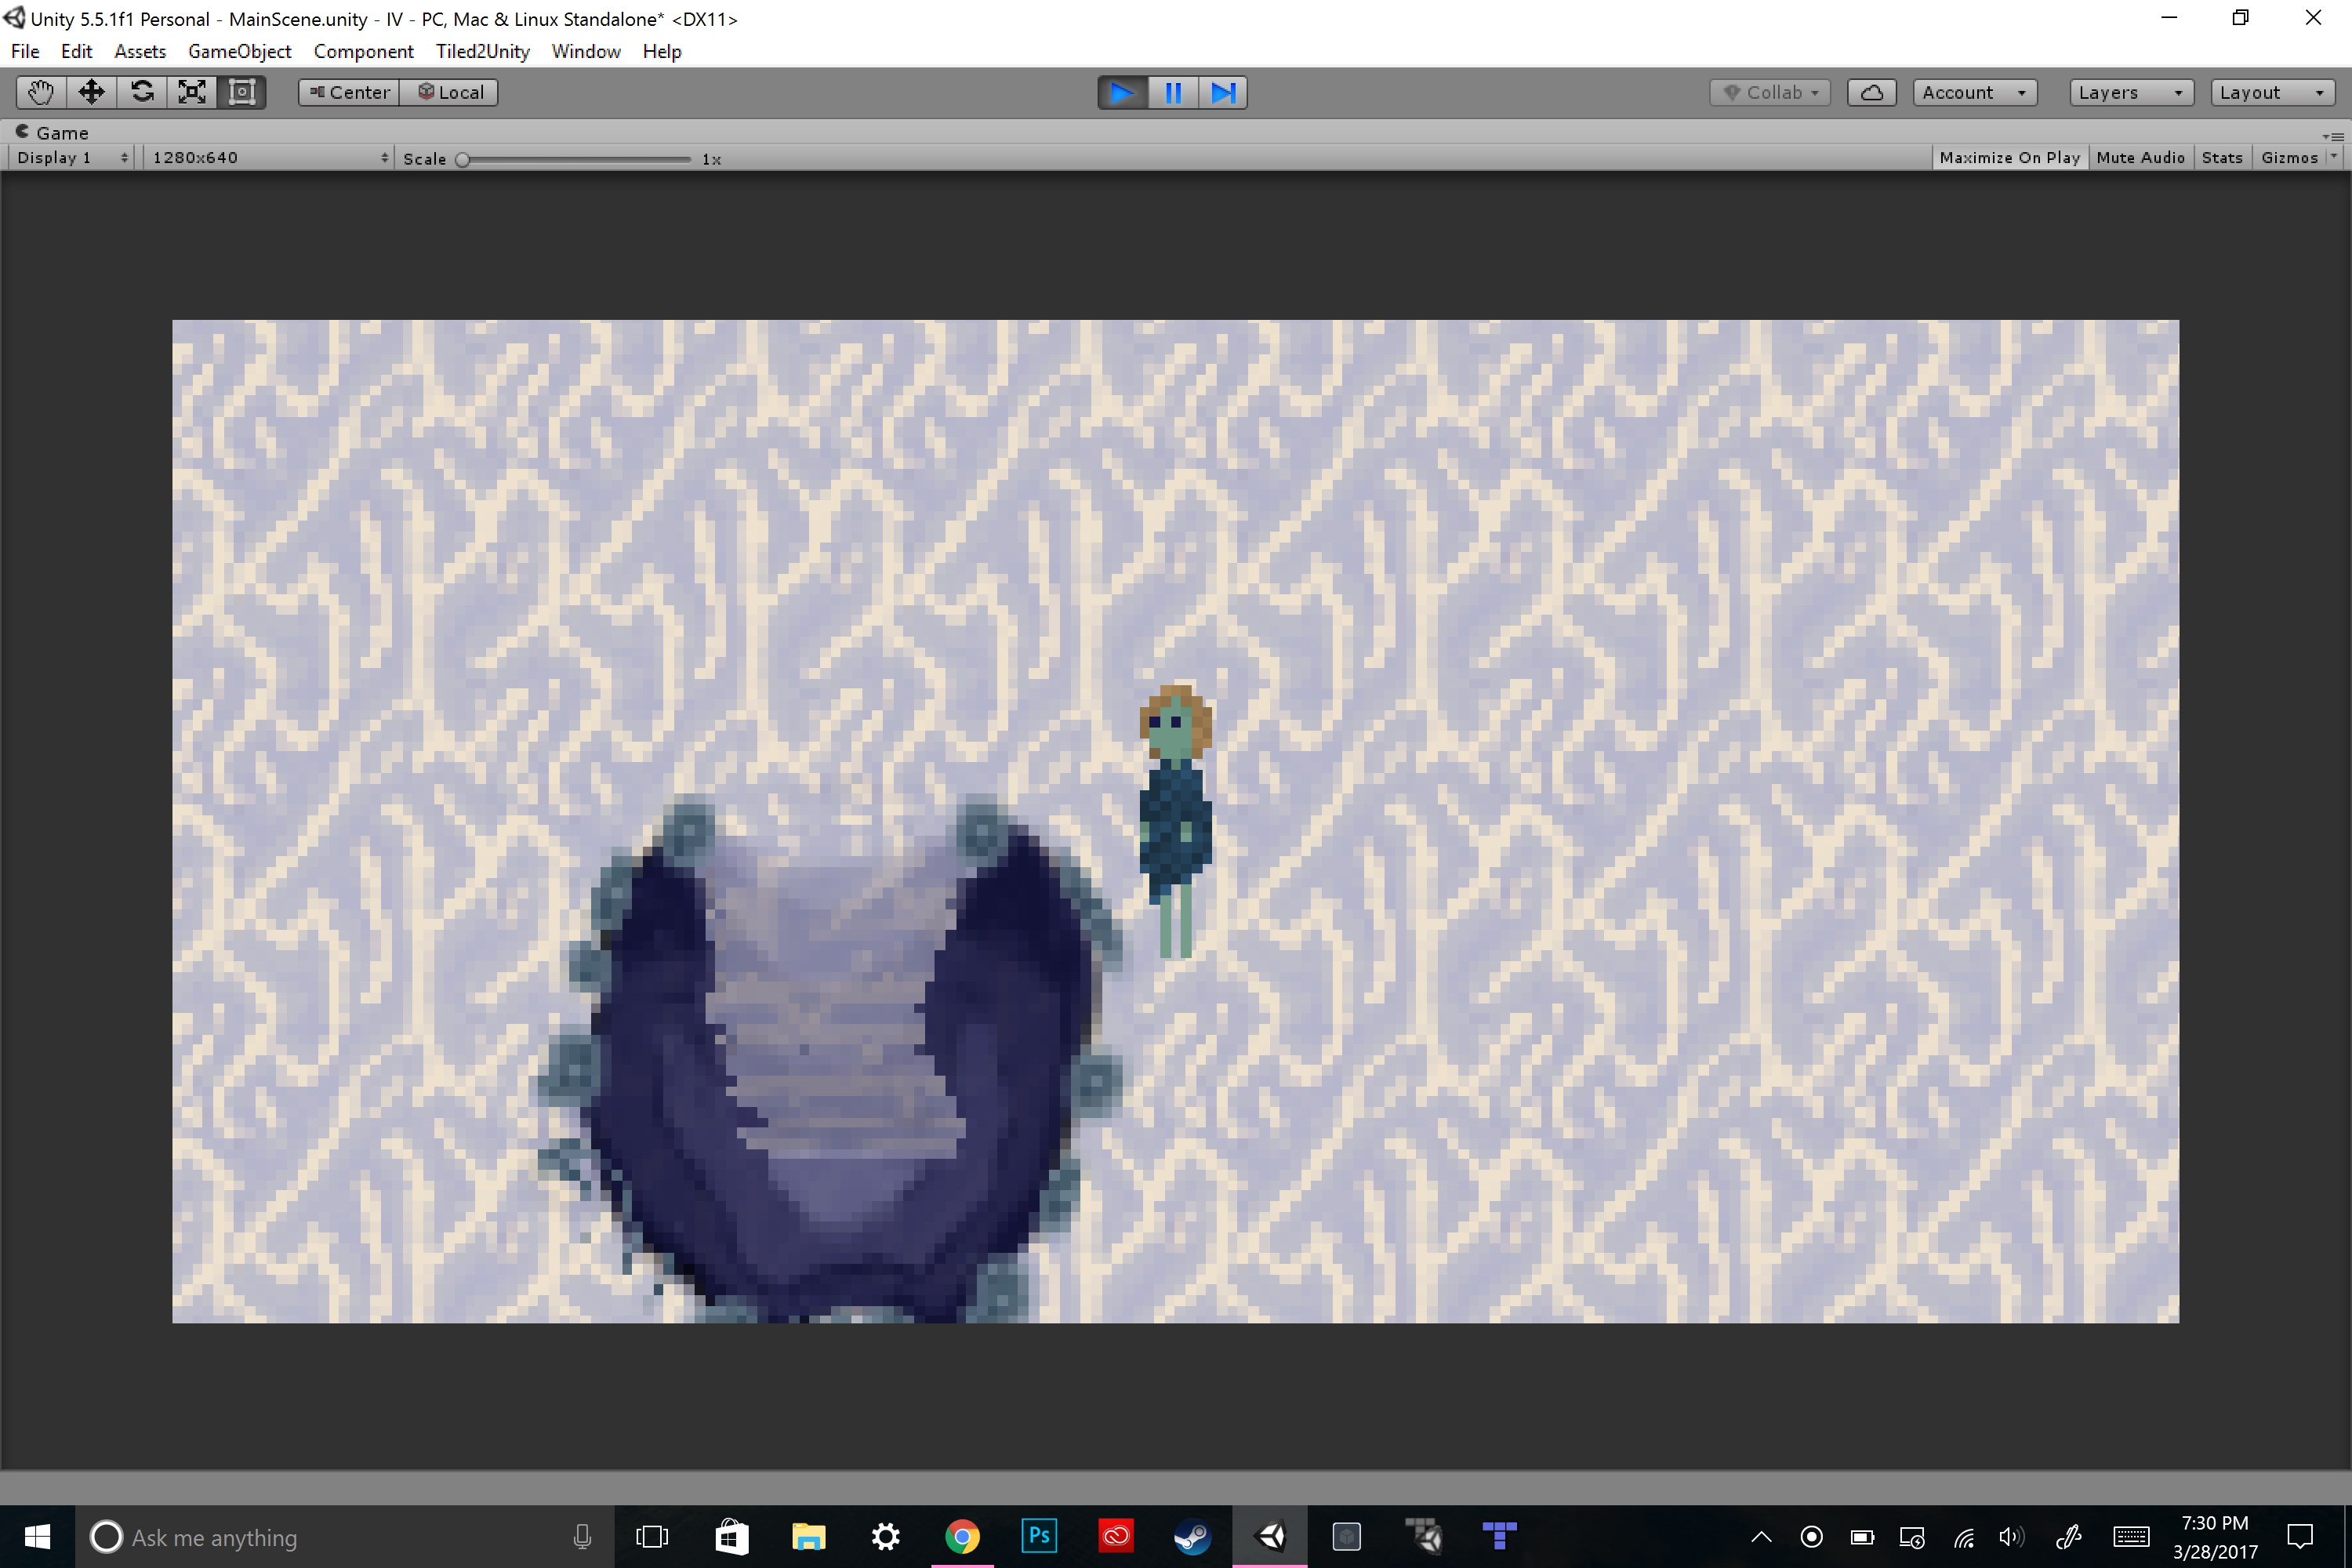This screenshot has height=1568, width=2352.
Task: Toggle handle rotation Local button
Action: (x=449, y=92)
